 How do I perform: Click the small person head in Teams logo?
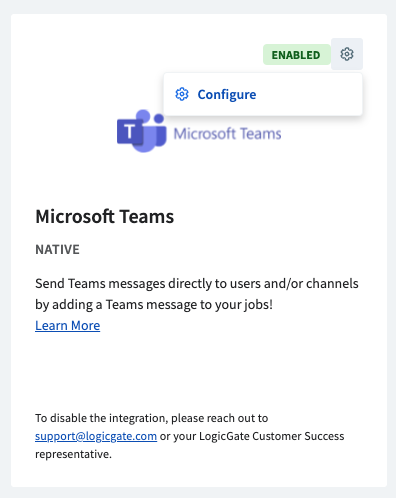(159, 118)
